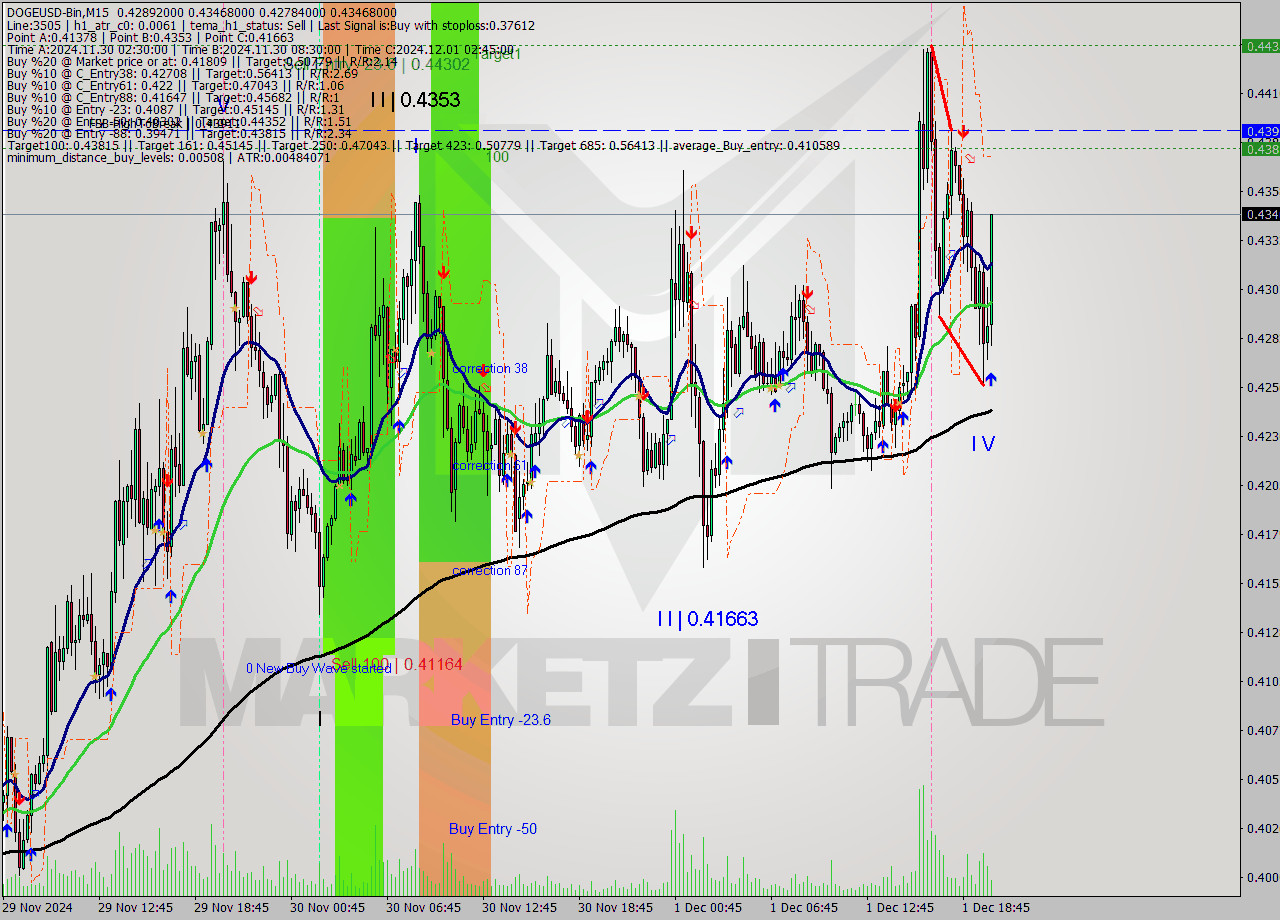Click the 'Buy %20 @ Market price' info line

[x=202, y=61]
